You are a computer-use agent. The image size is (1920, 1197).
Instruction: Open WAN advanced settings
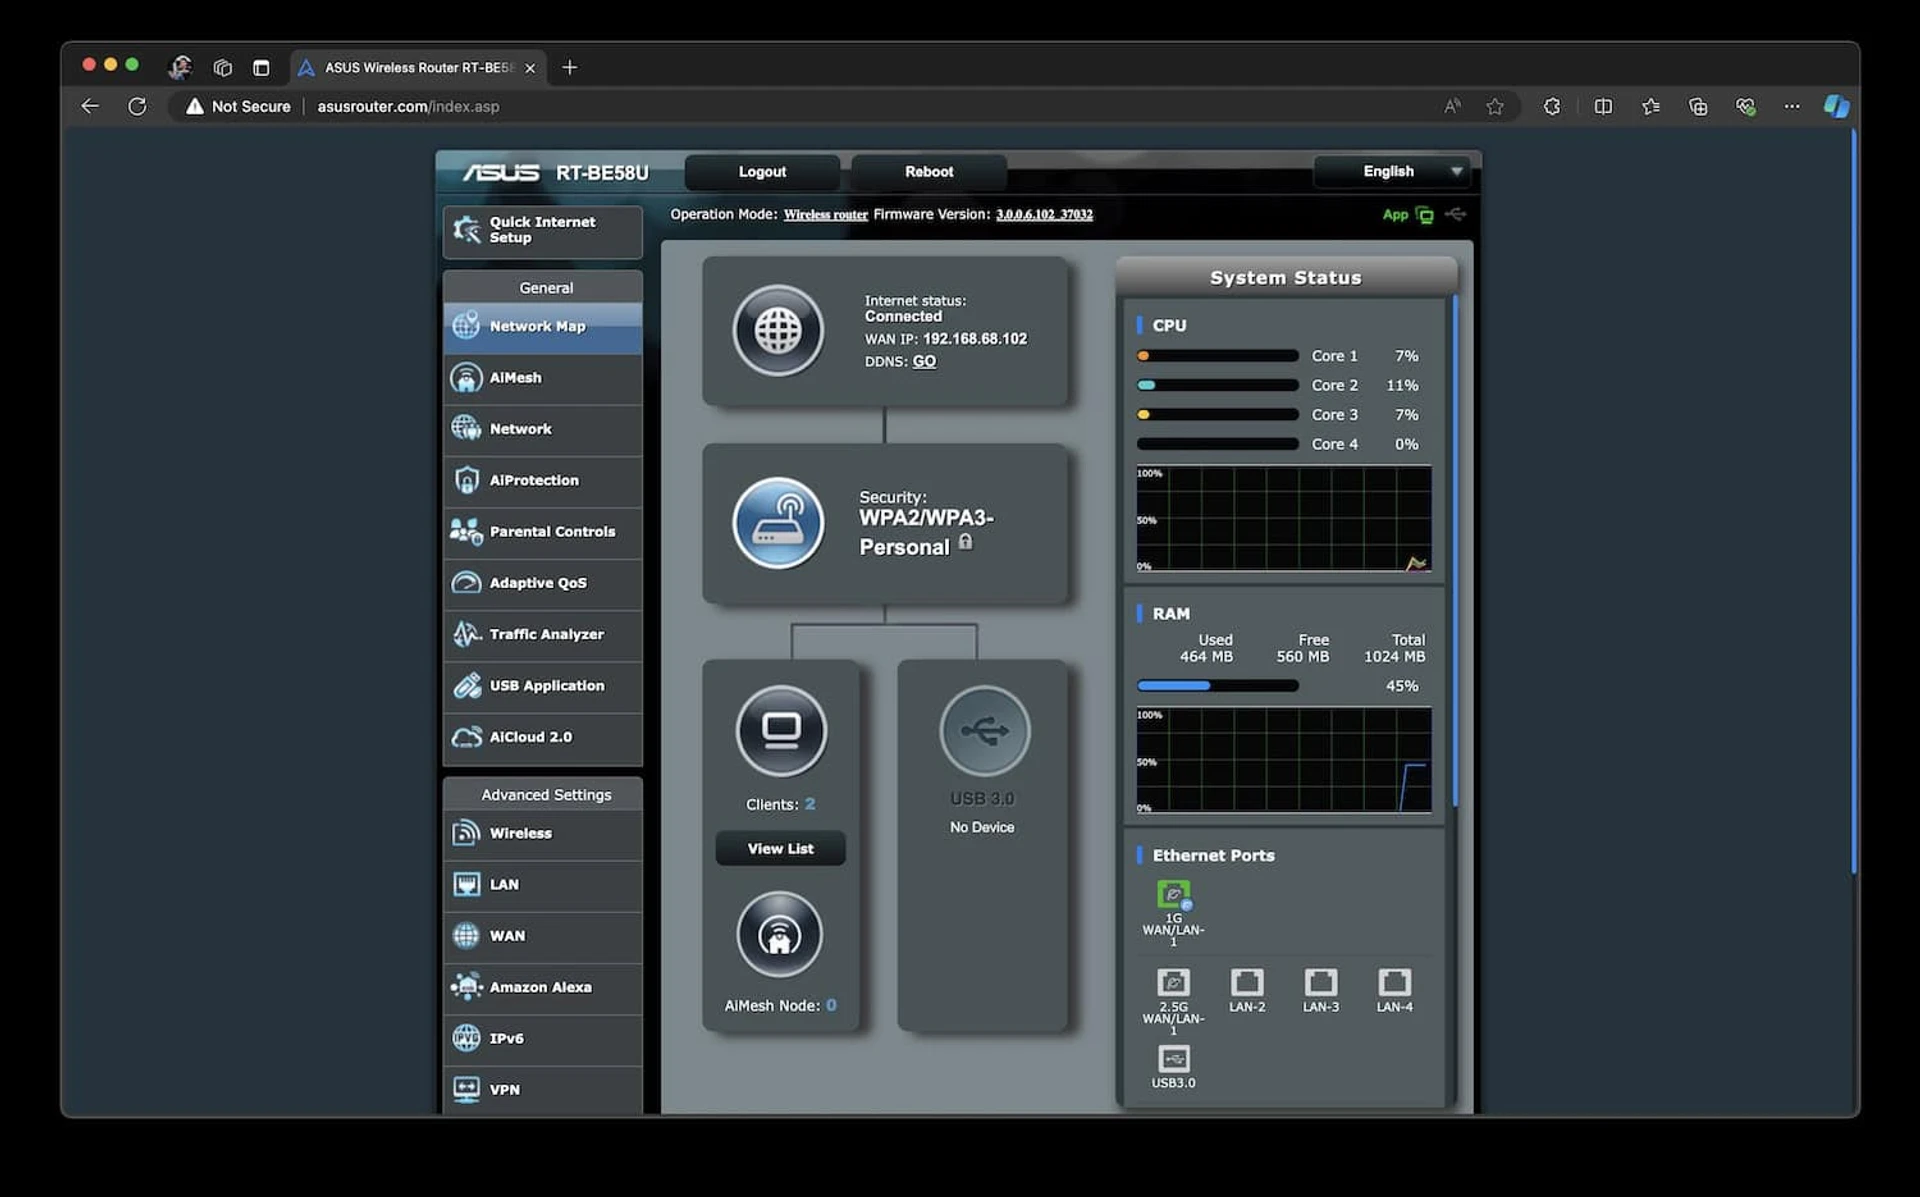[x=543, y=936]
